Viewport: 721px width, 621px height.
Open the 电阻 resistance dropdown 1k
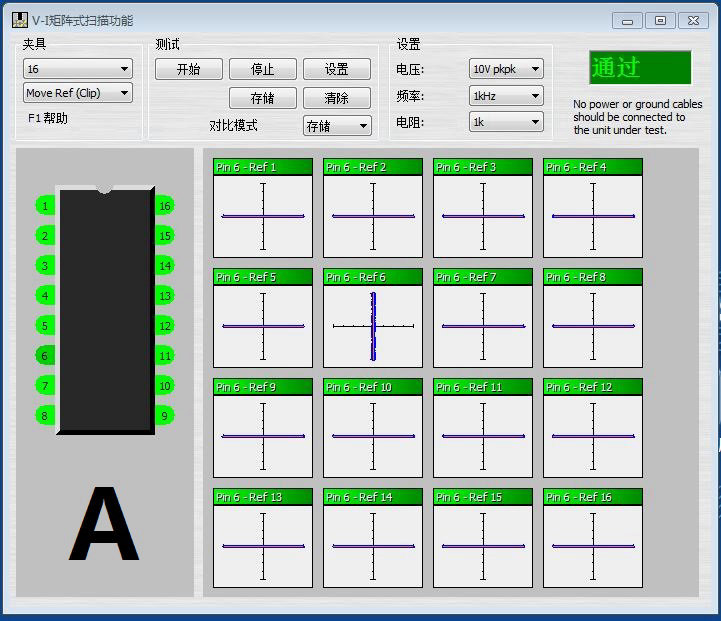coord(506,122)
